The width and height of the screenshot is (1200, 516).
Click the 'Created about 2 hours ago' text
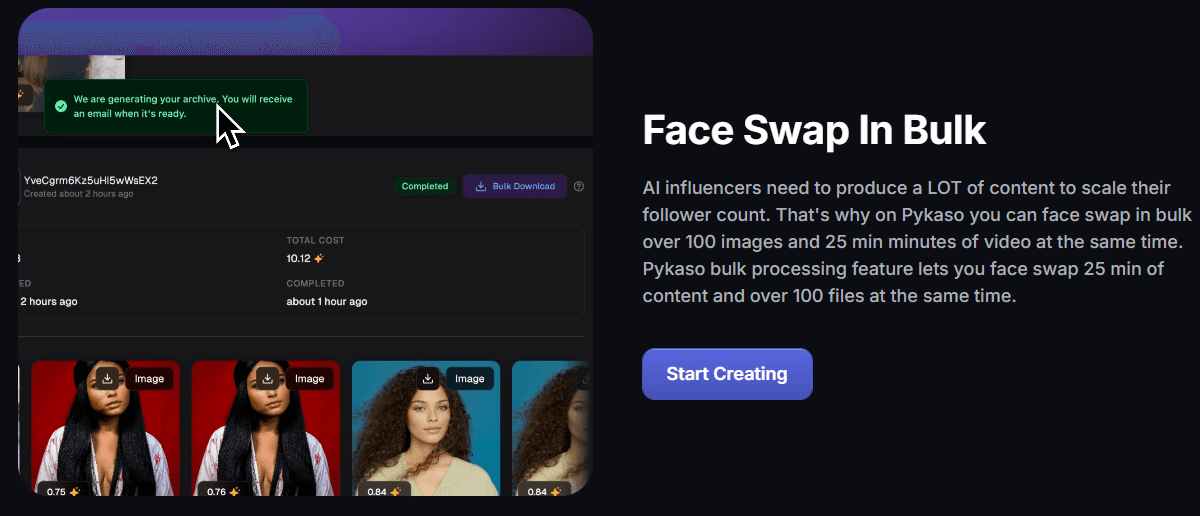click(79, 194)
